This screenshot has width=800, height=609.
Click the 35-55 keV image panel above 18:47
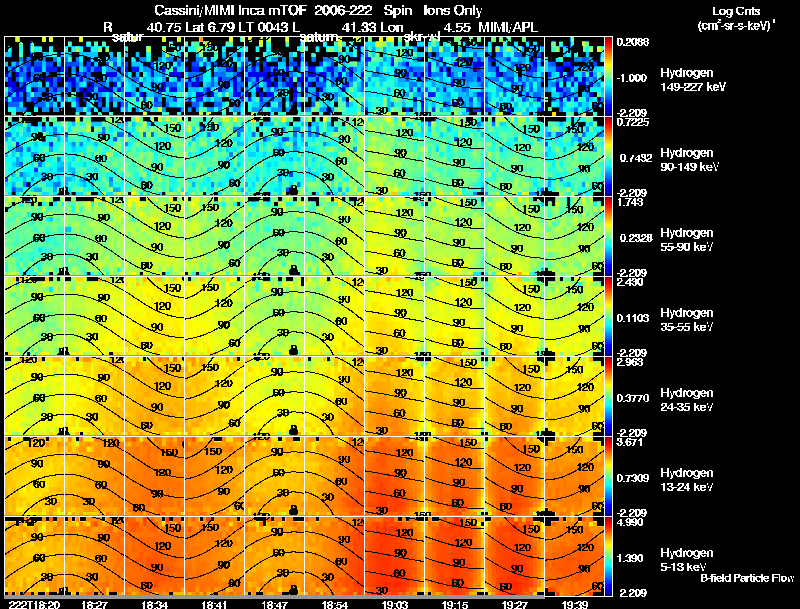click(274, 316)
